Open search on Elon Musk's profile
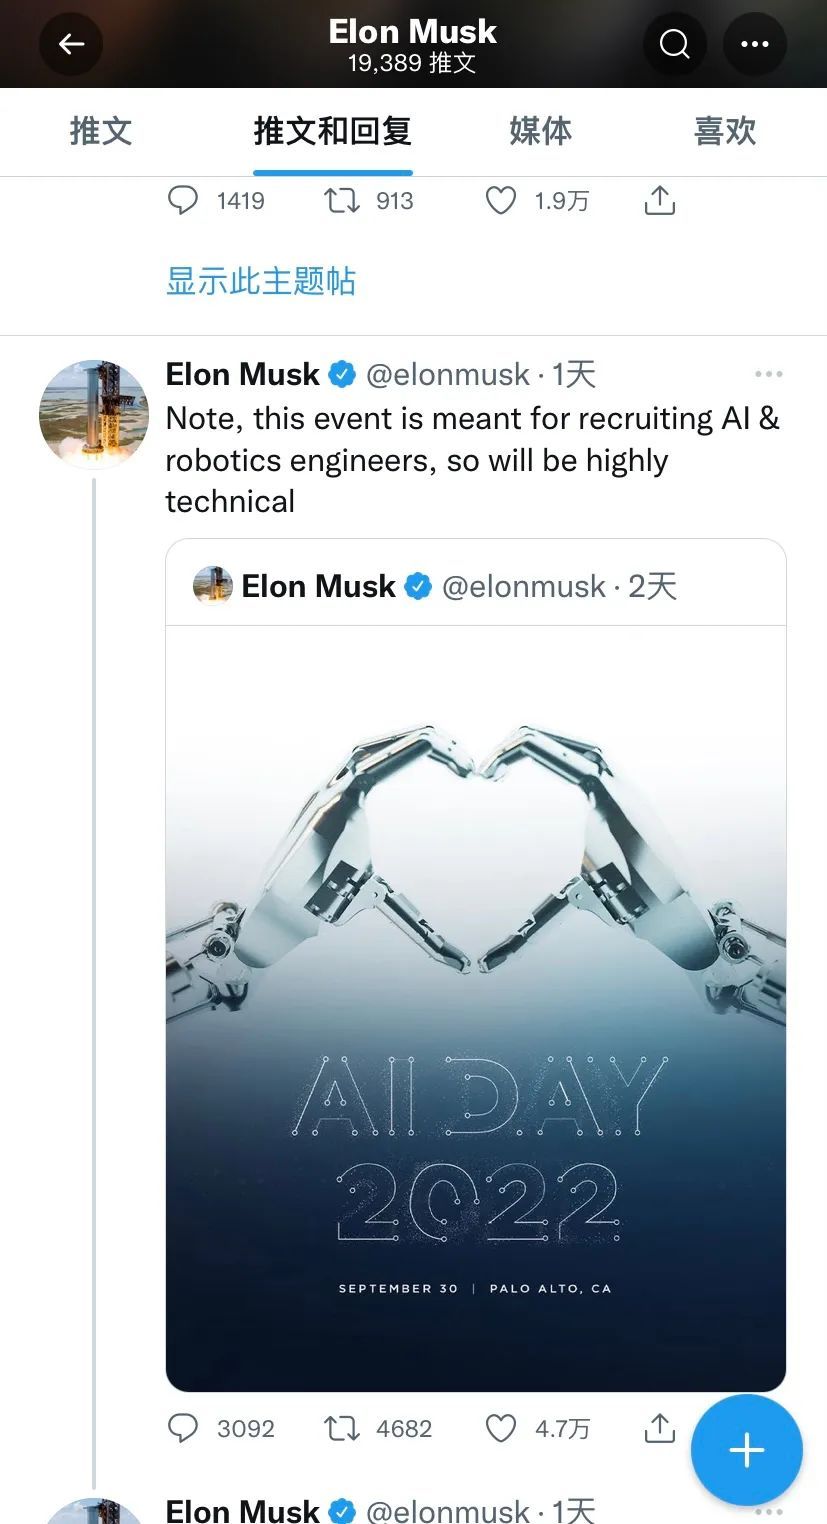The width and height of the screenshot is (827, 1524). [675, 44]
